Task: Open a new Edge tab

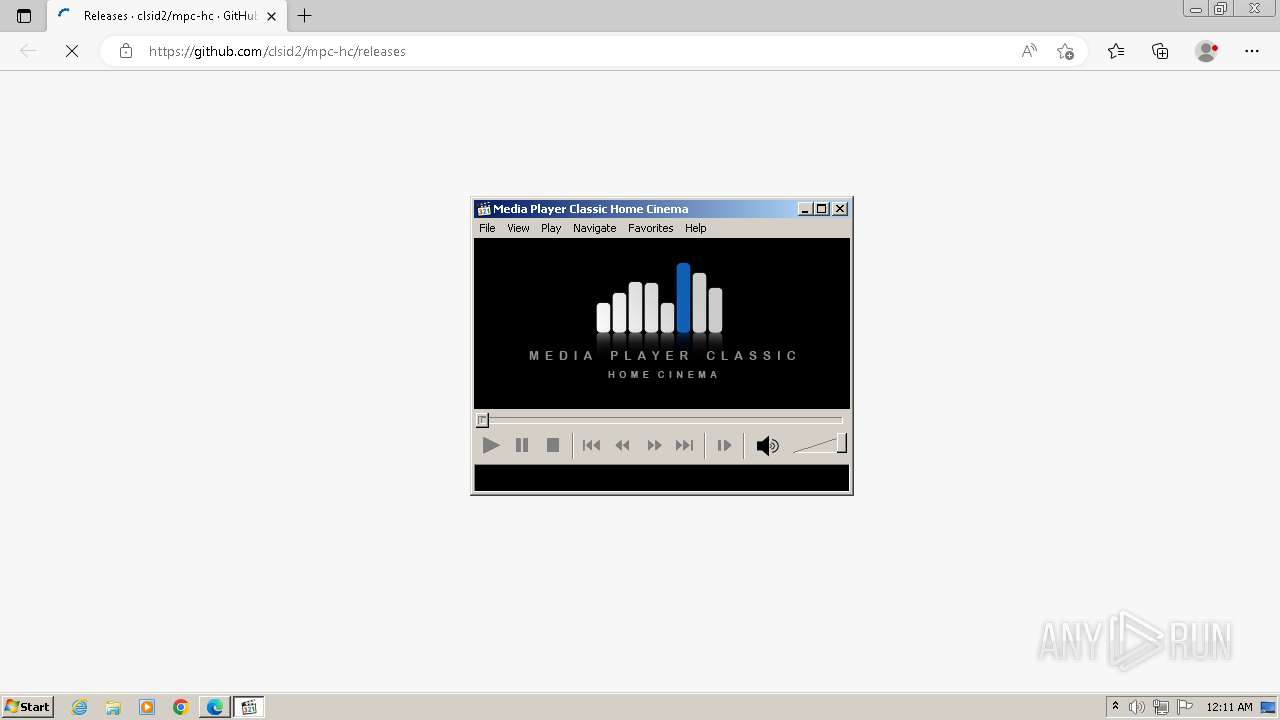Action: [305, 16]
